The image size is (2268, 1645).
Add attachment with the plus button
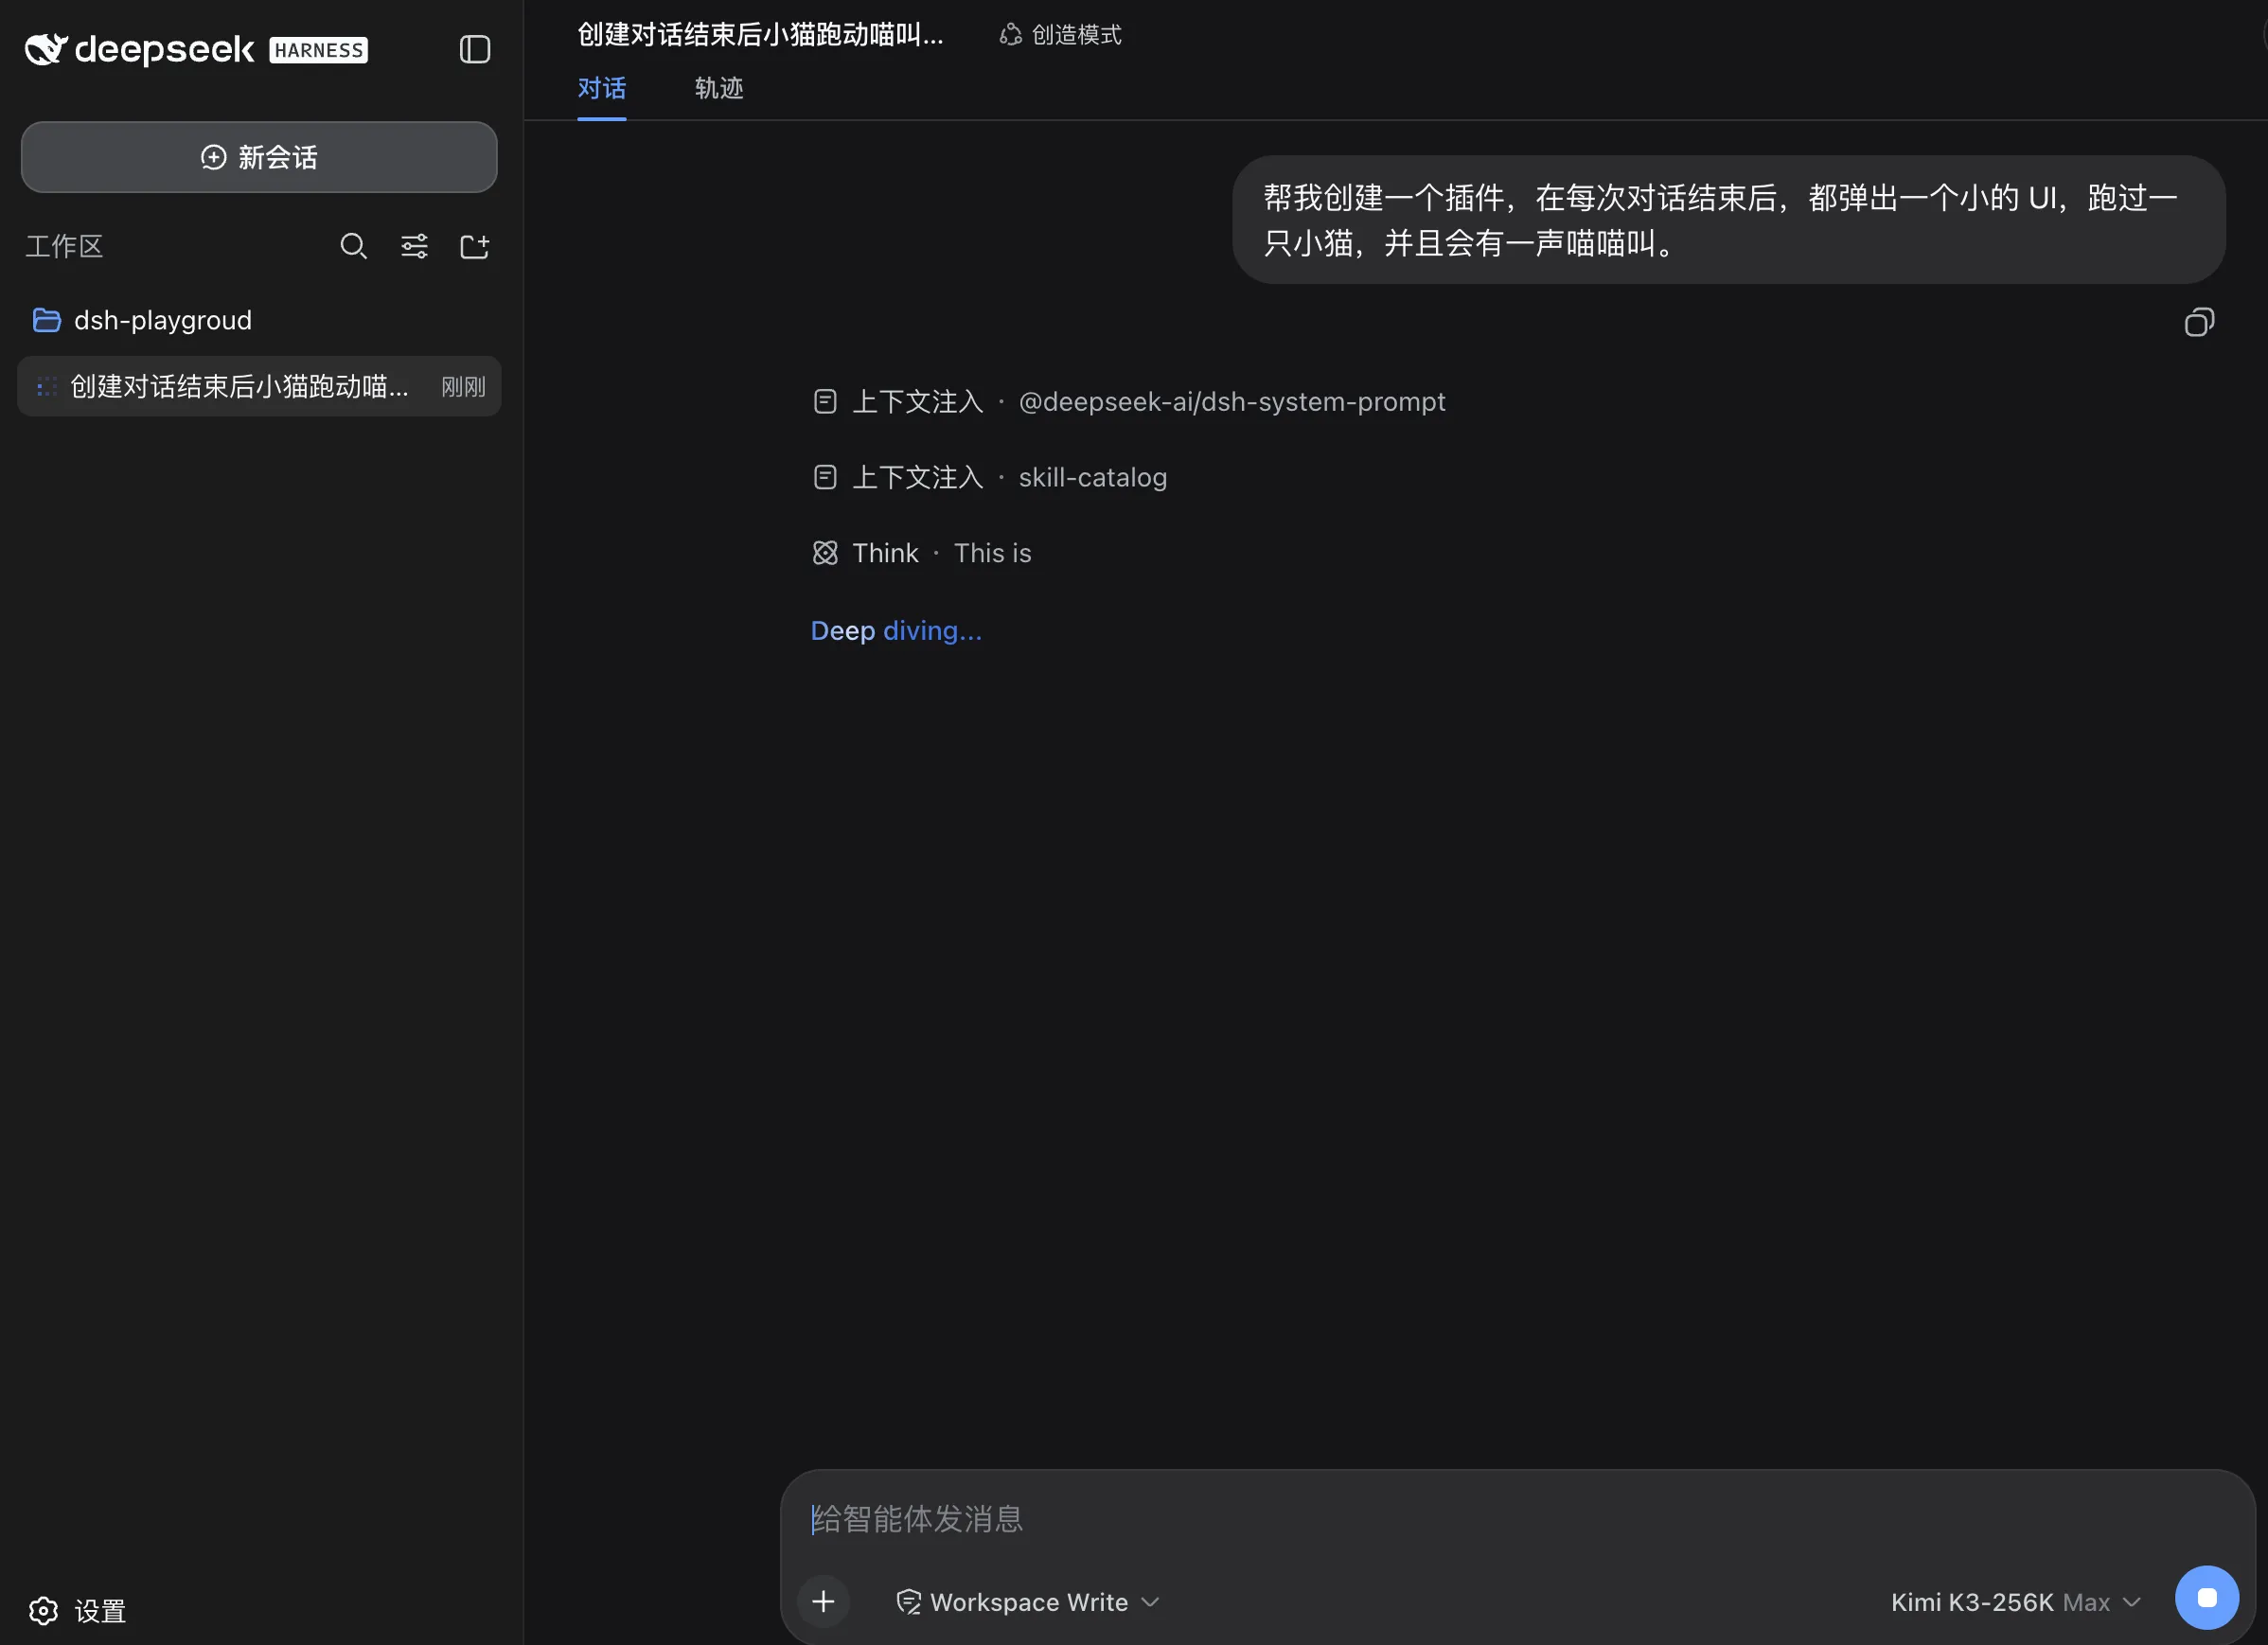pos(823,1601)
